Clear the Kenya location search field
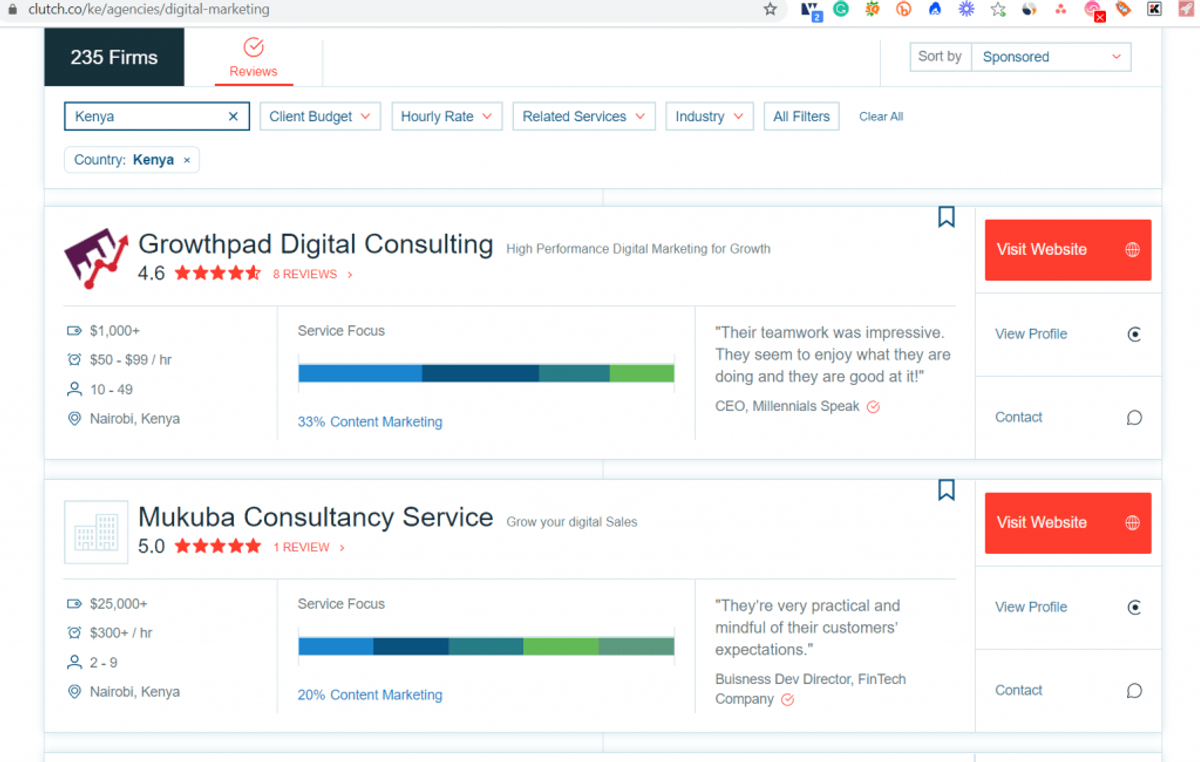The width and height of the screenshot is (1200, 762). point(233,116)
